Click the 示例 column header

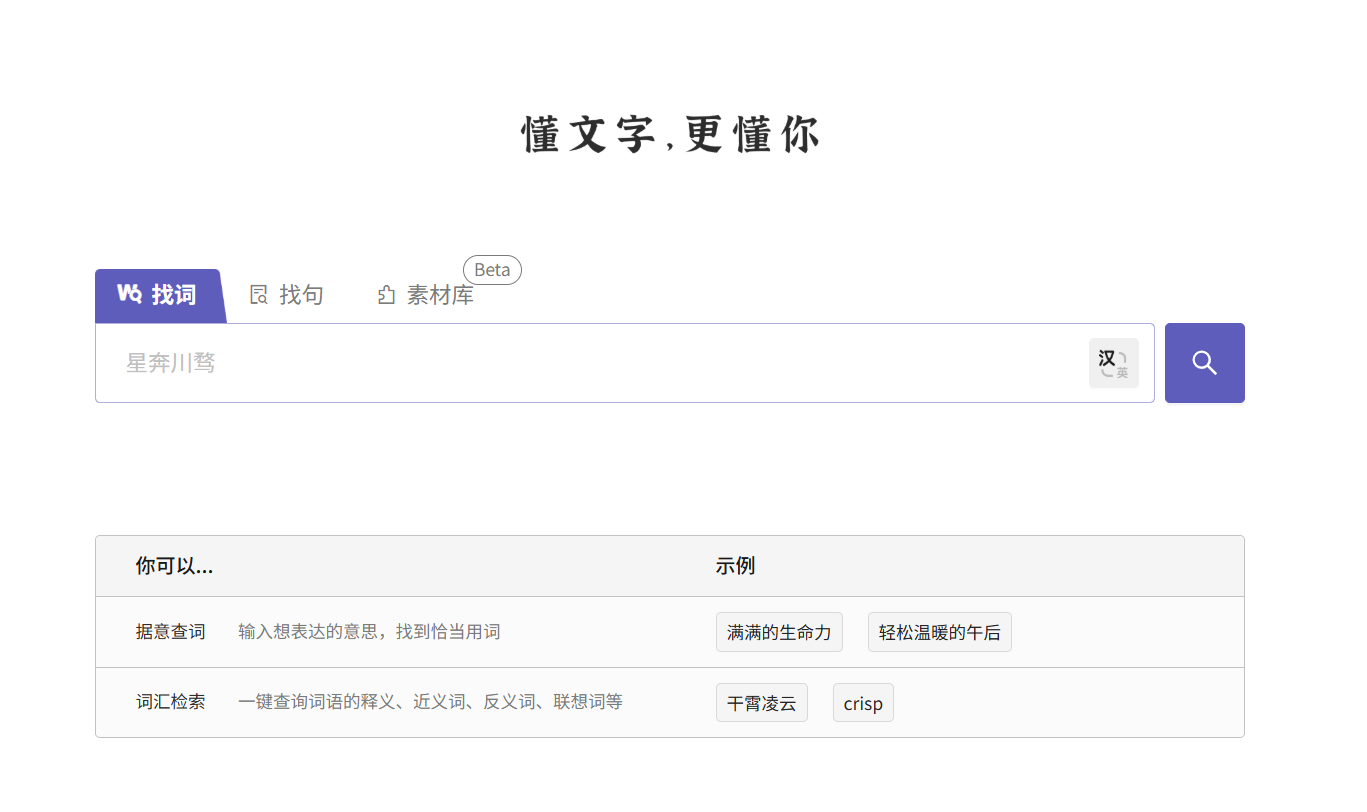click(x=735, y=566)
